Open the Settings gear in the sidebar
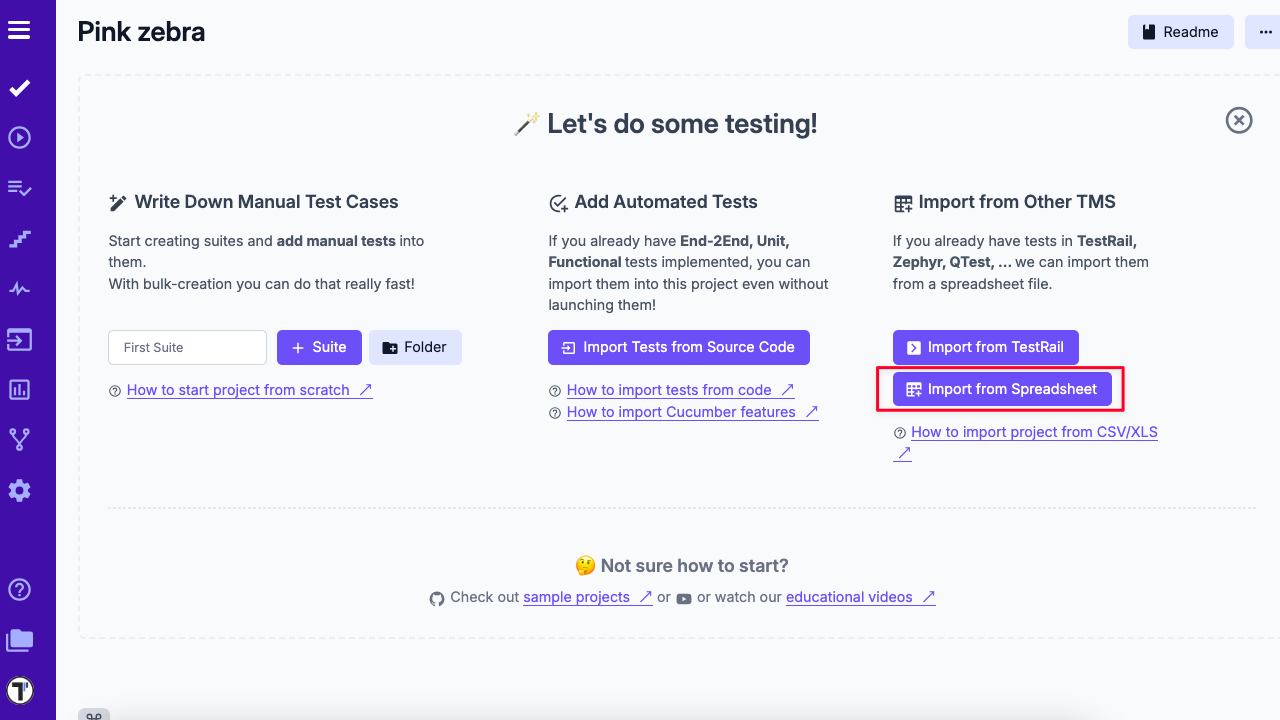 point(19,490)
